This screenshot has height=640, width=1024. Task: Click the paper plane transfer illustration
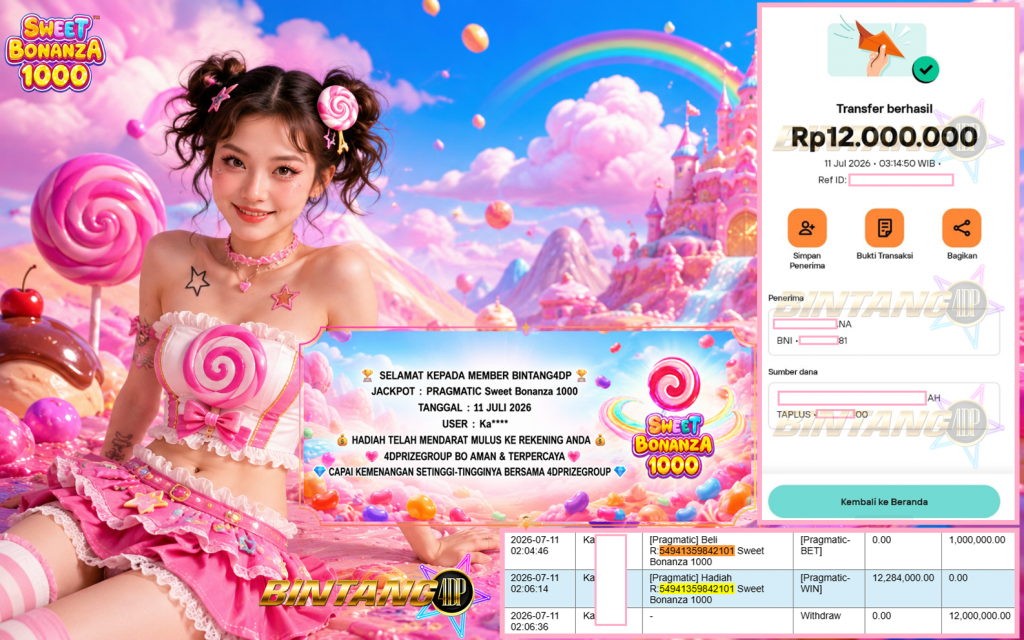(x=876, y=50)
